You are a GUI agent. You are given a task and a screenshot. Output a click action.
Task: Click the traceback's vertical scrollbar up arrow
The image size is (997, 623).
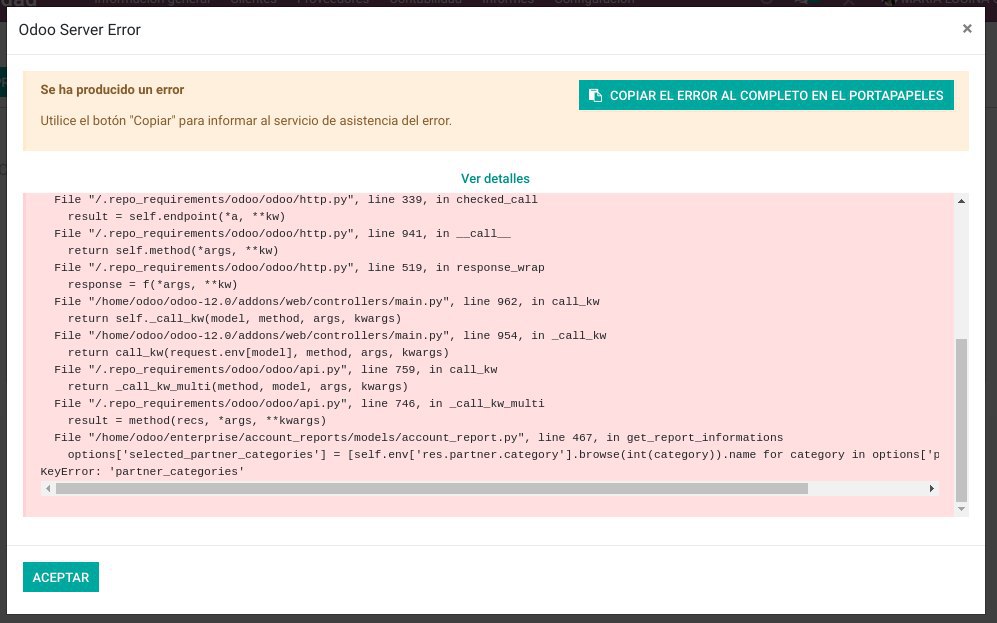point(961,201)
